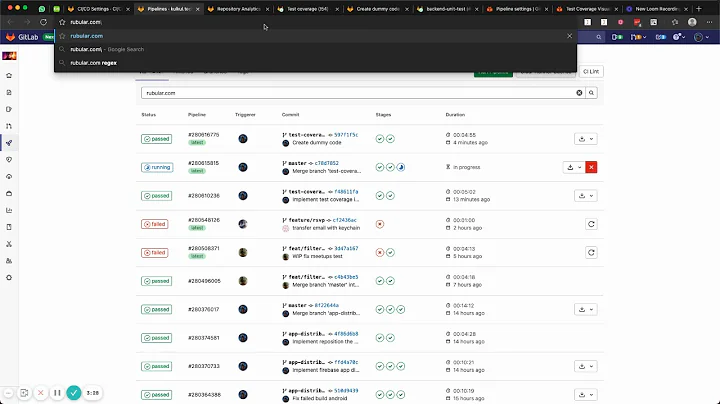Submit pipeline filter with search button
This screenshot has width=720, height=404.
pyautogui.click(x=591, y=93)
